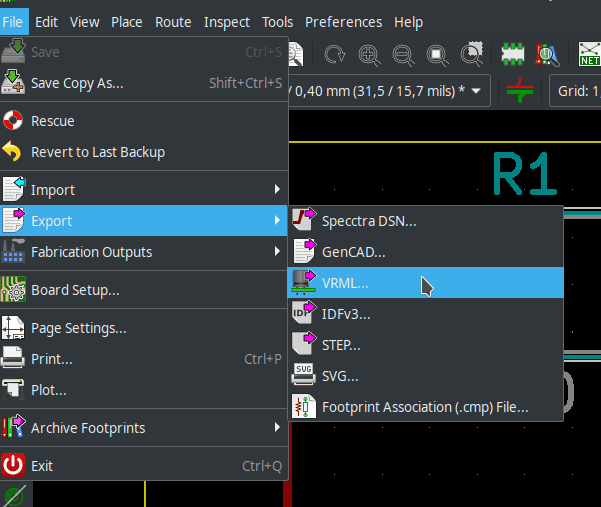The width and height of the screenshot is (601, 507).
Task: Open Page Settings entry
Action: [144, 328]
